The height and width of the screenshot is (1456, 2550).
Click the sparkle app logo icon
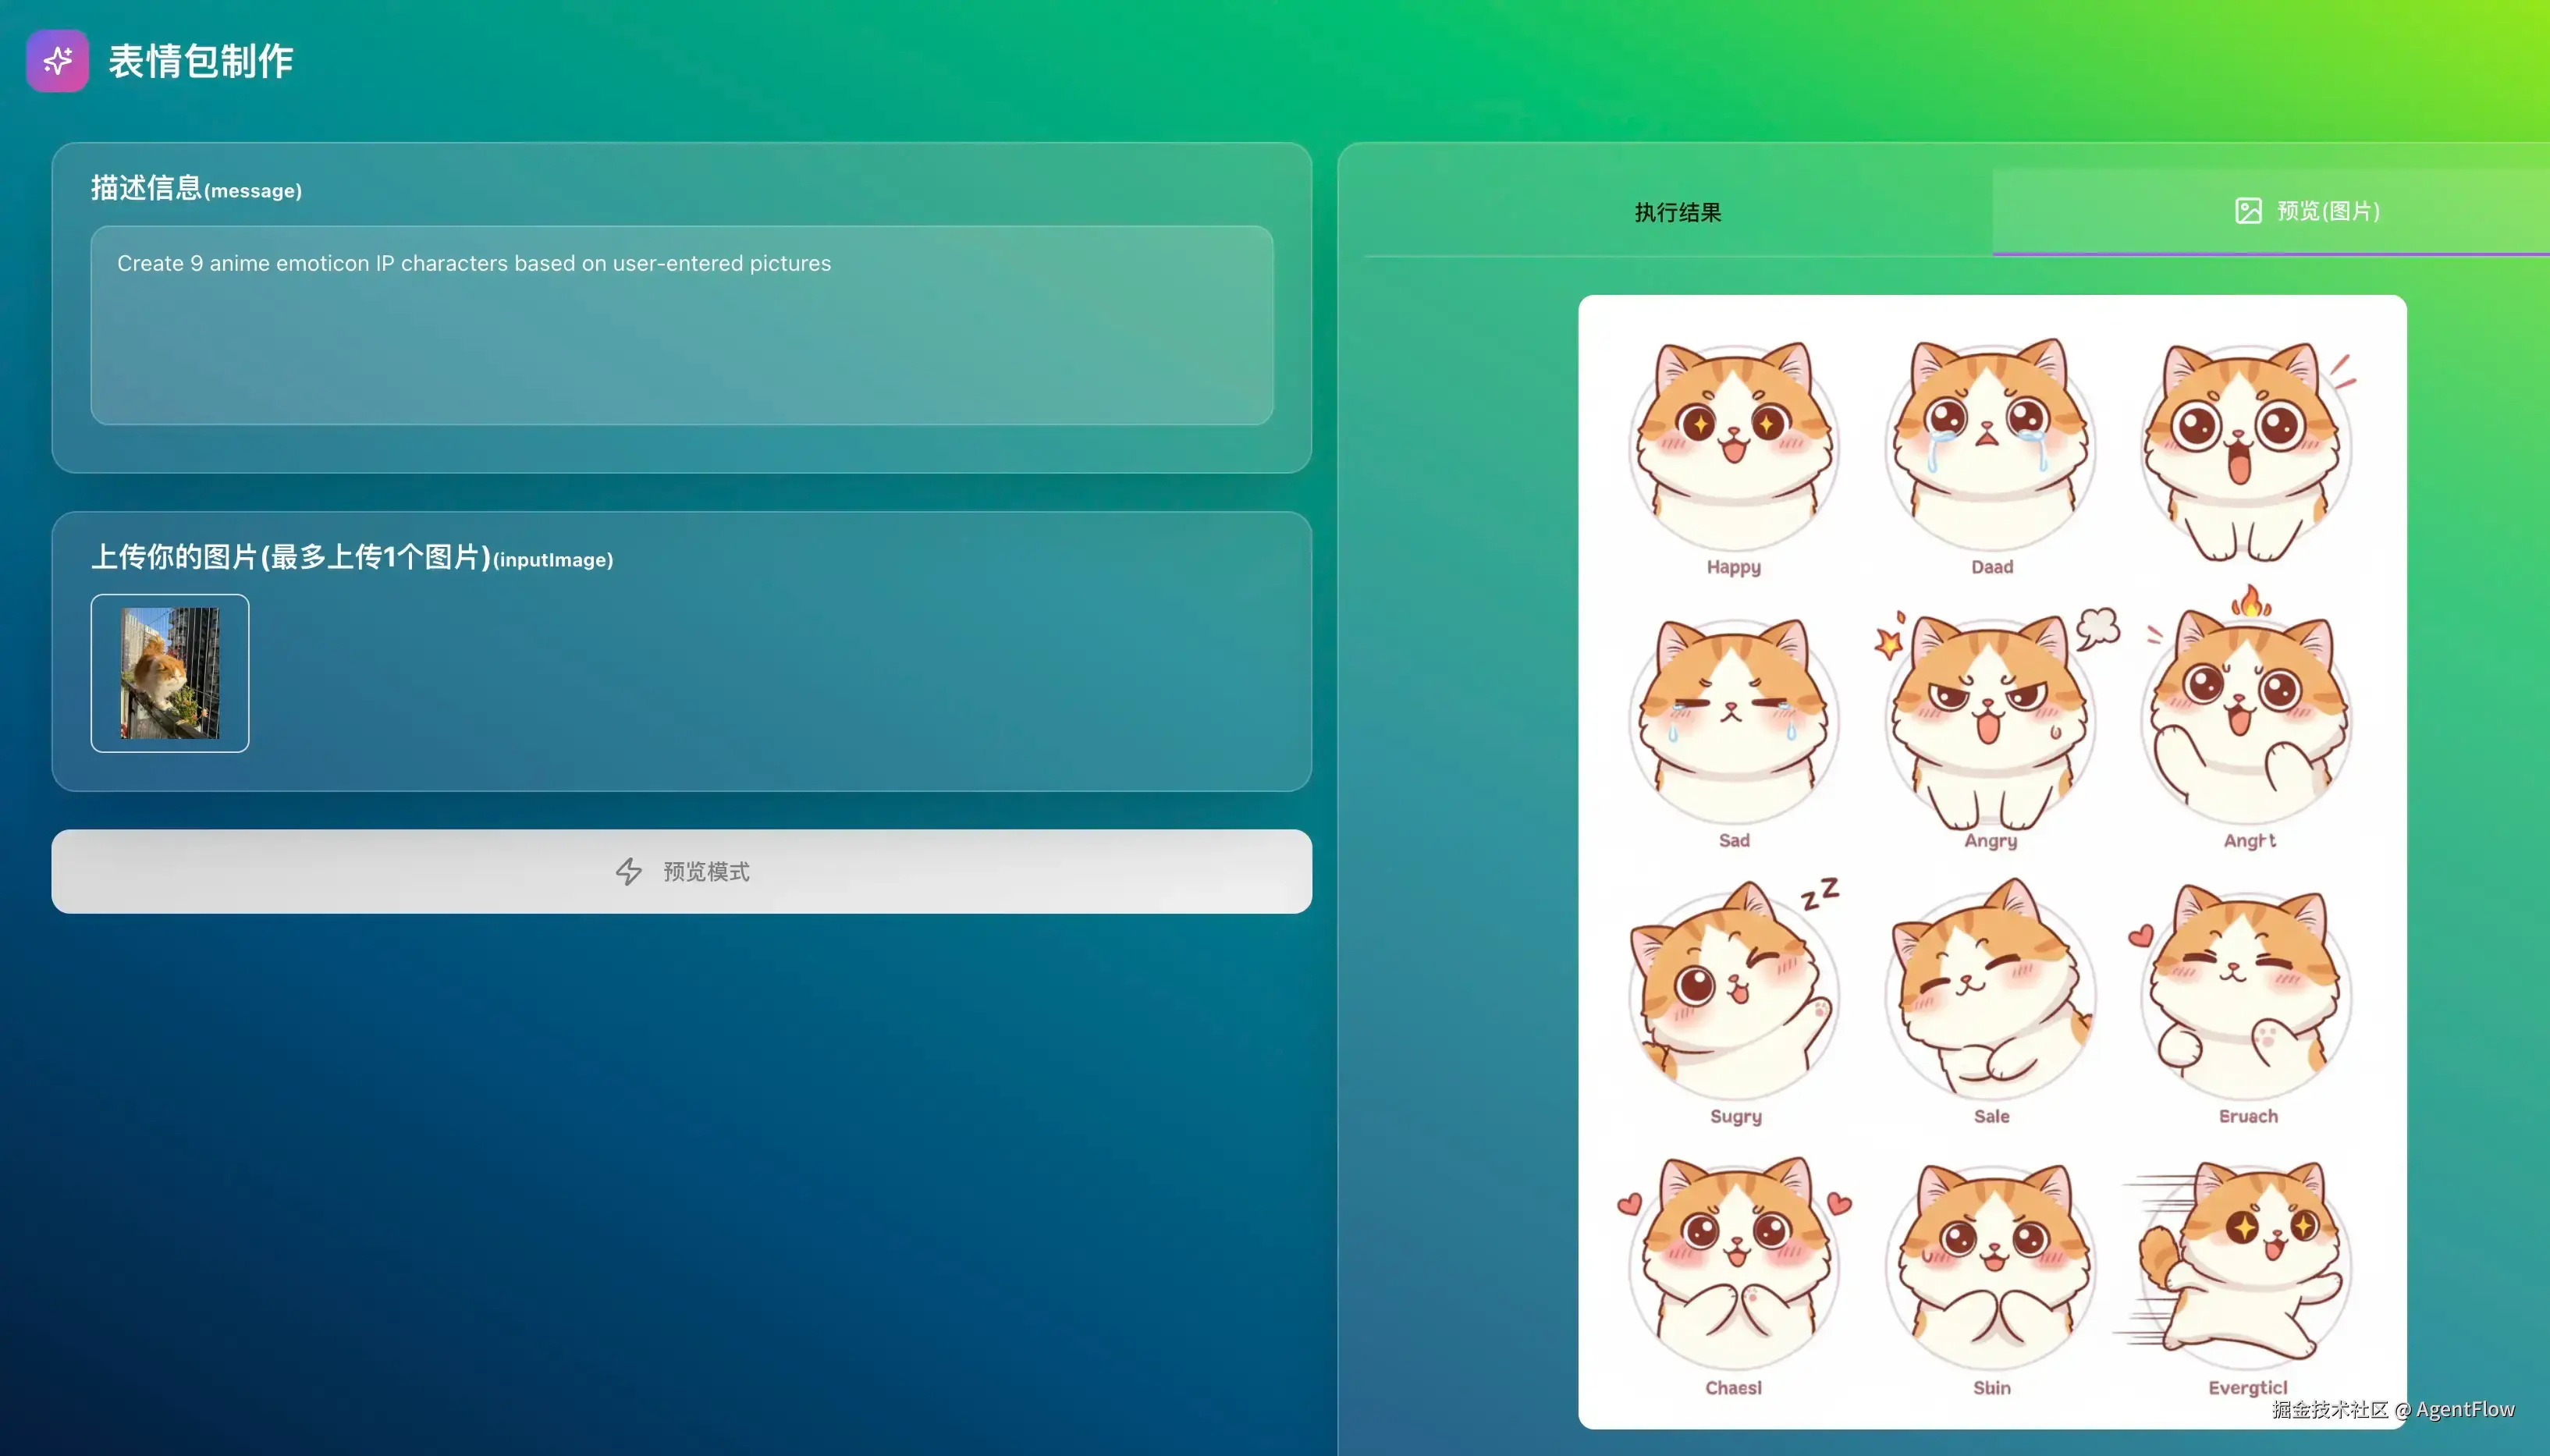pos(57,60)
